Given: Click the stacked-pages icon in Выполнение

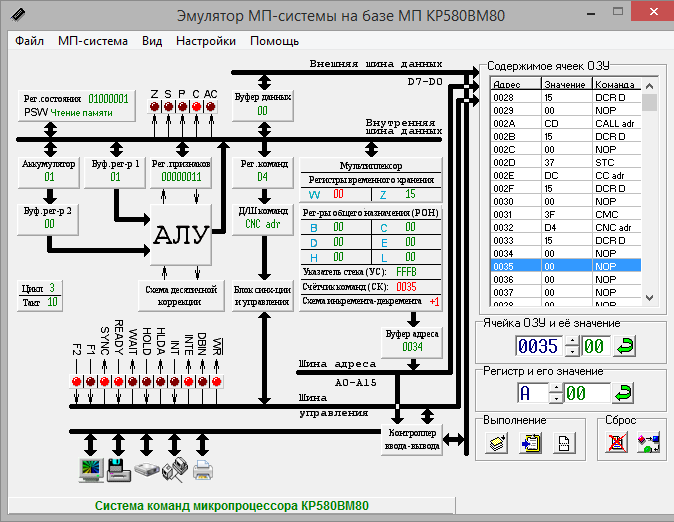Looking at the screenshot, I should (496, 443).
